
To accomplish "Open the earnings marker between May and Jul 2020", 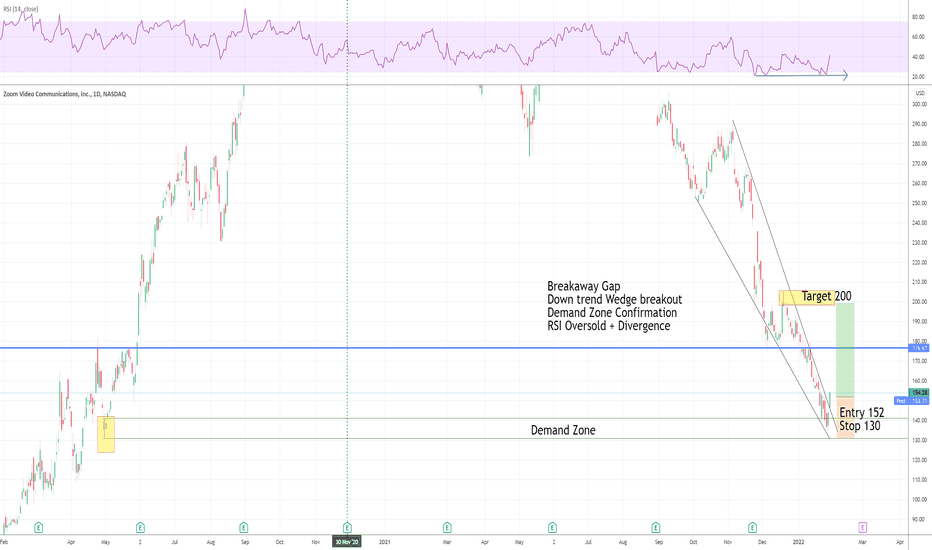I will point(140,527).
